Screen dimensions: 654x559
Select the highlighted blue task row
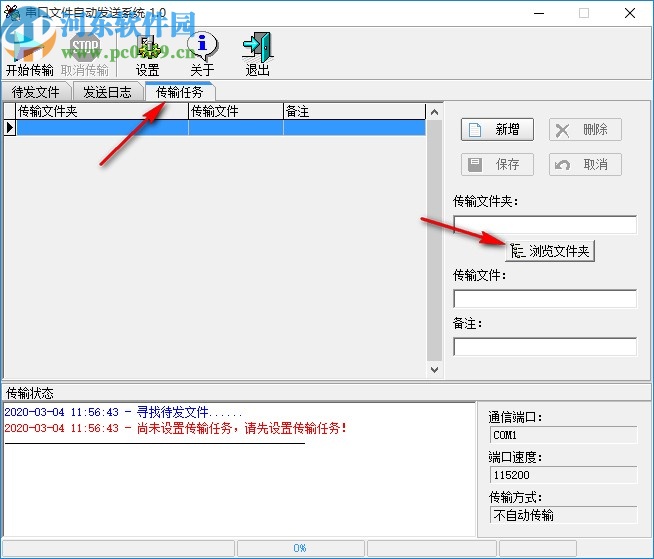tap(221, 127)
